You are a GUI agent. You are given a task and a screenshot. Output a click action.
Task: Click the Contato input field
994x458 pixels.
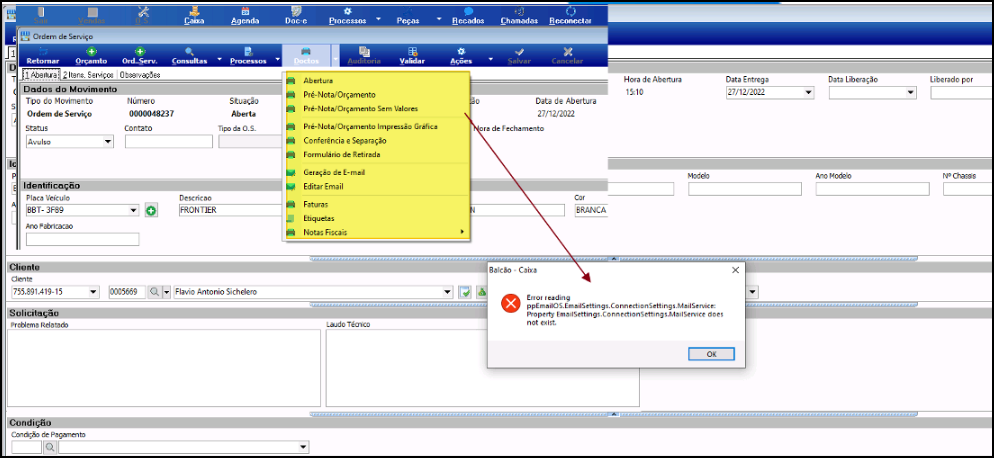pyautogui.click(x=168, y=142)
